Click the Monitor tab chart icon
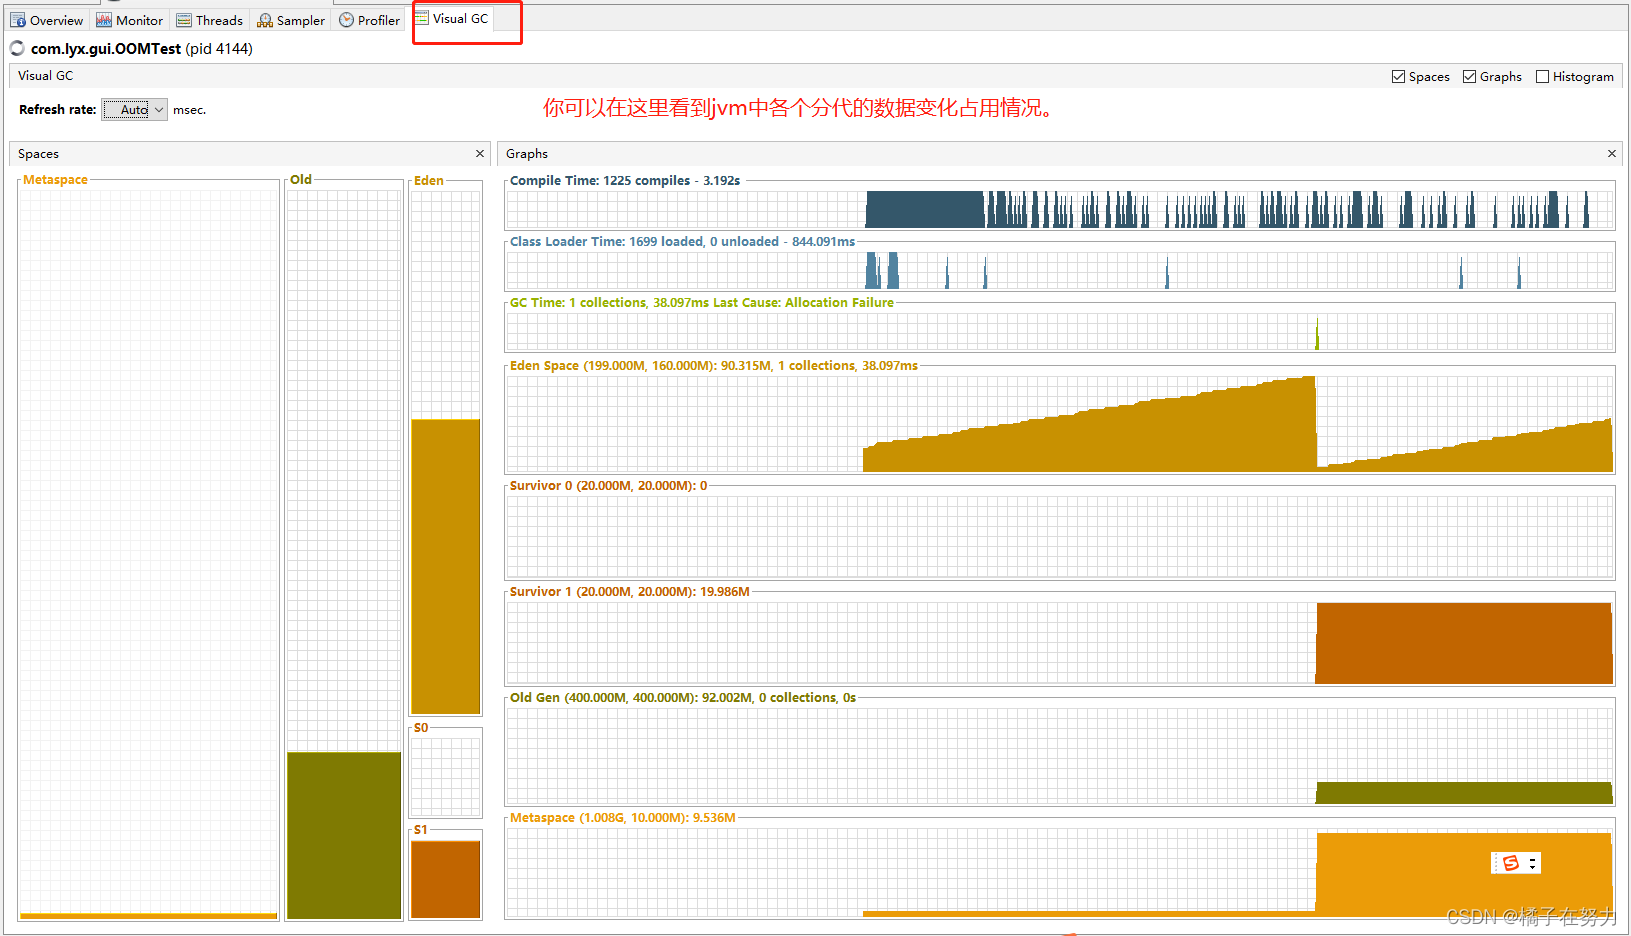Screen dimensions: 1631x936 [104, 20]
